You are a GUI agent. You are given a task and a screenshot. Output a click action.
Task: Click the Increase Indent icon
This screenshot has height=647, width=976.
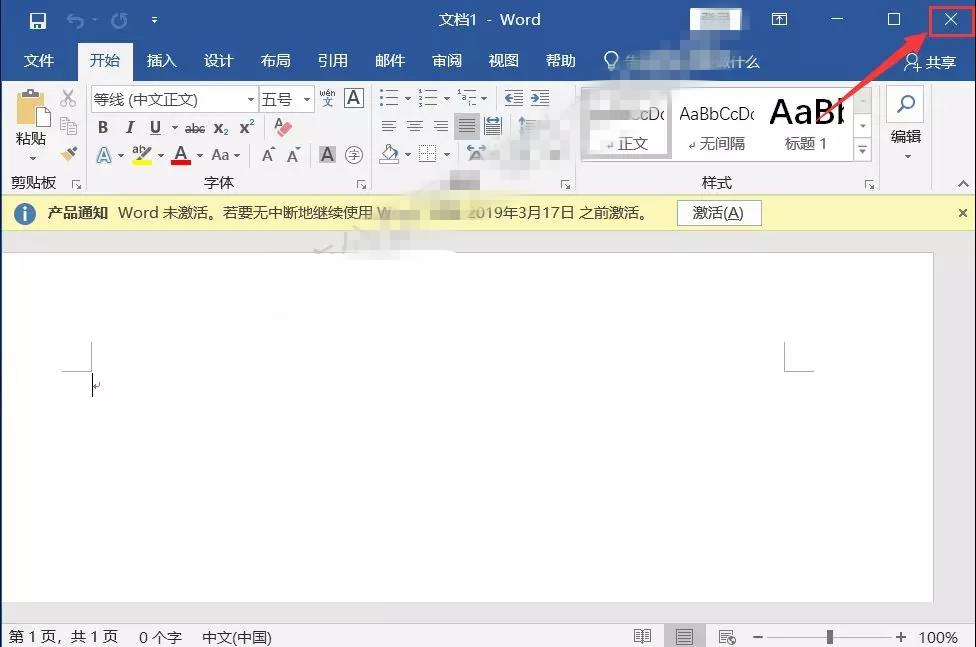[x=540, y=98]
